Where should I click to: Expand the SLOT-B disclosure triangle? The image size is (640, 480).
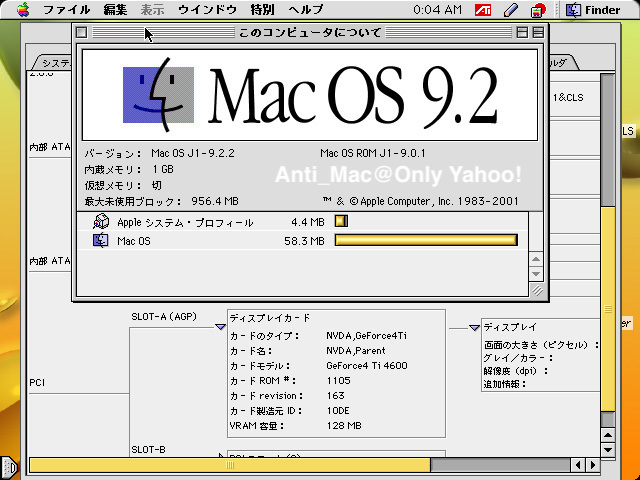click(x=221, y=456)
